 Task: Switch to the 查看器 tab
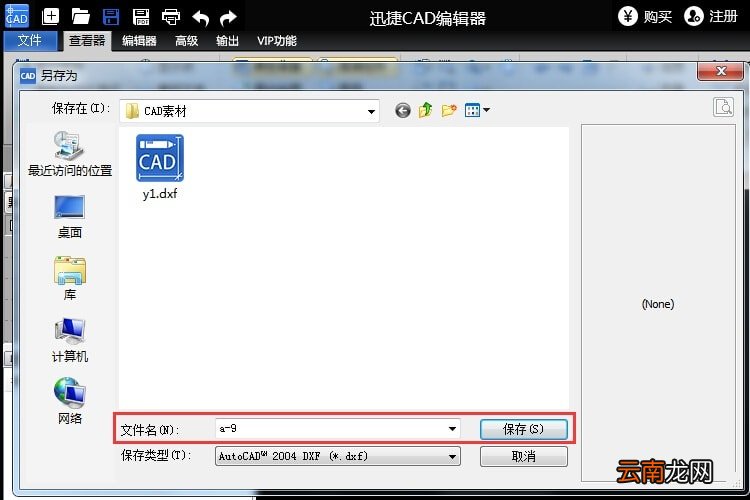tap(87, 41)
